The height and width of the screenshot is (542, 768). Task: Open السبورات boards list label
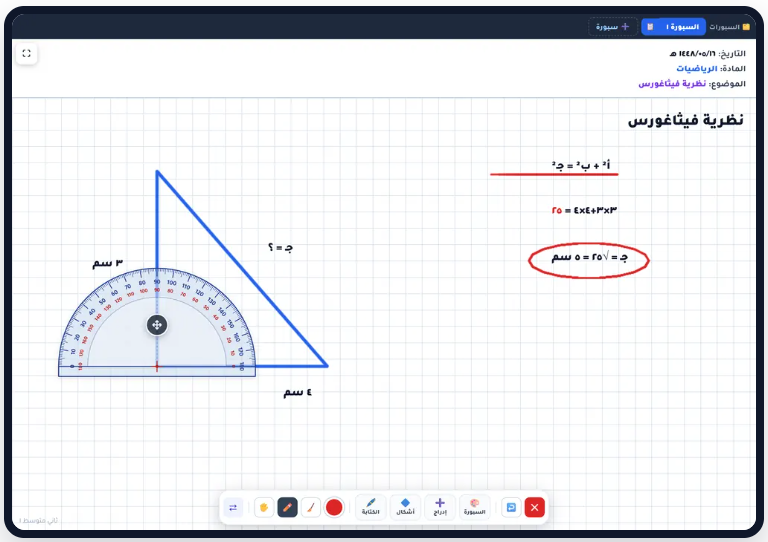[724, 27]
